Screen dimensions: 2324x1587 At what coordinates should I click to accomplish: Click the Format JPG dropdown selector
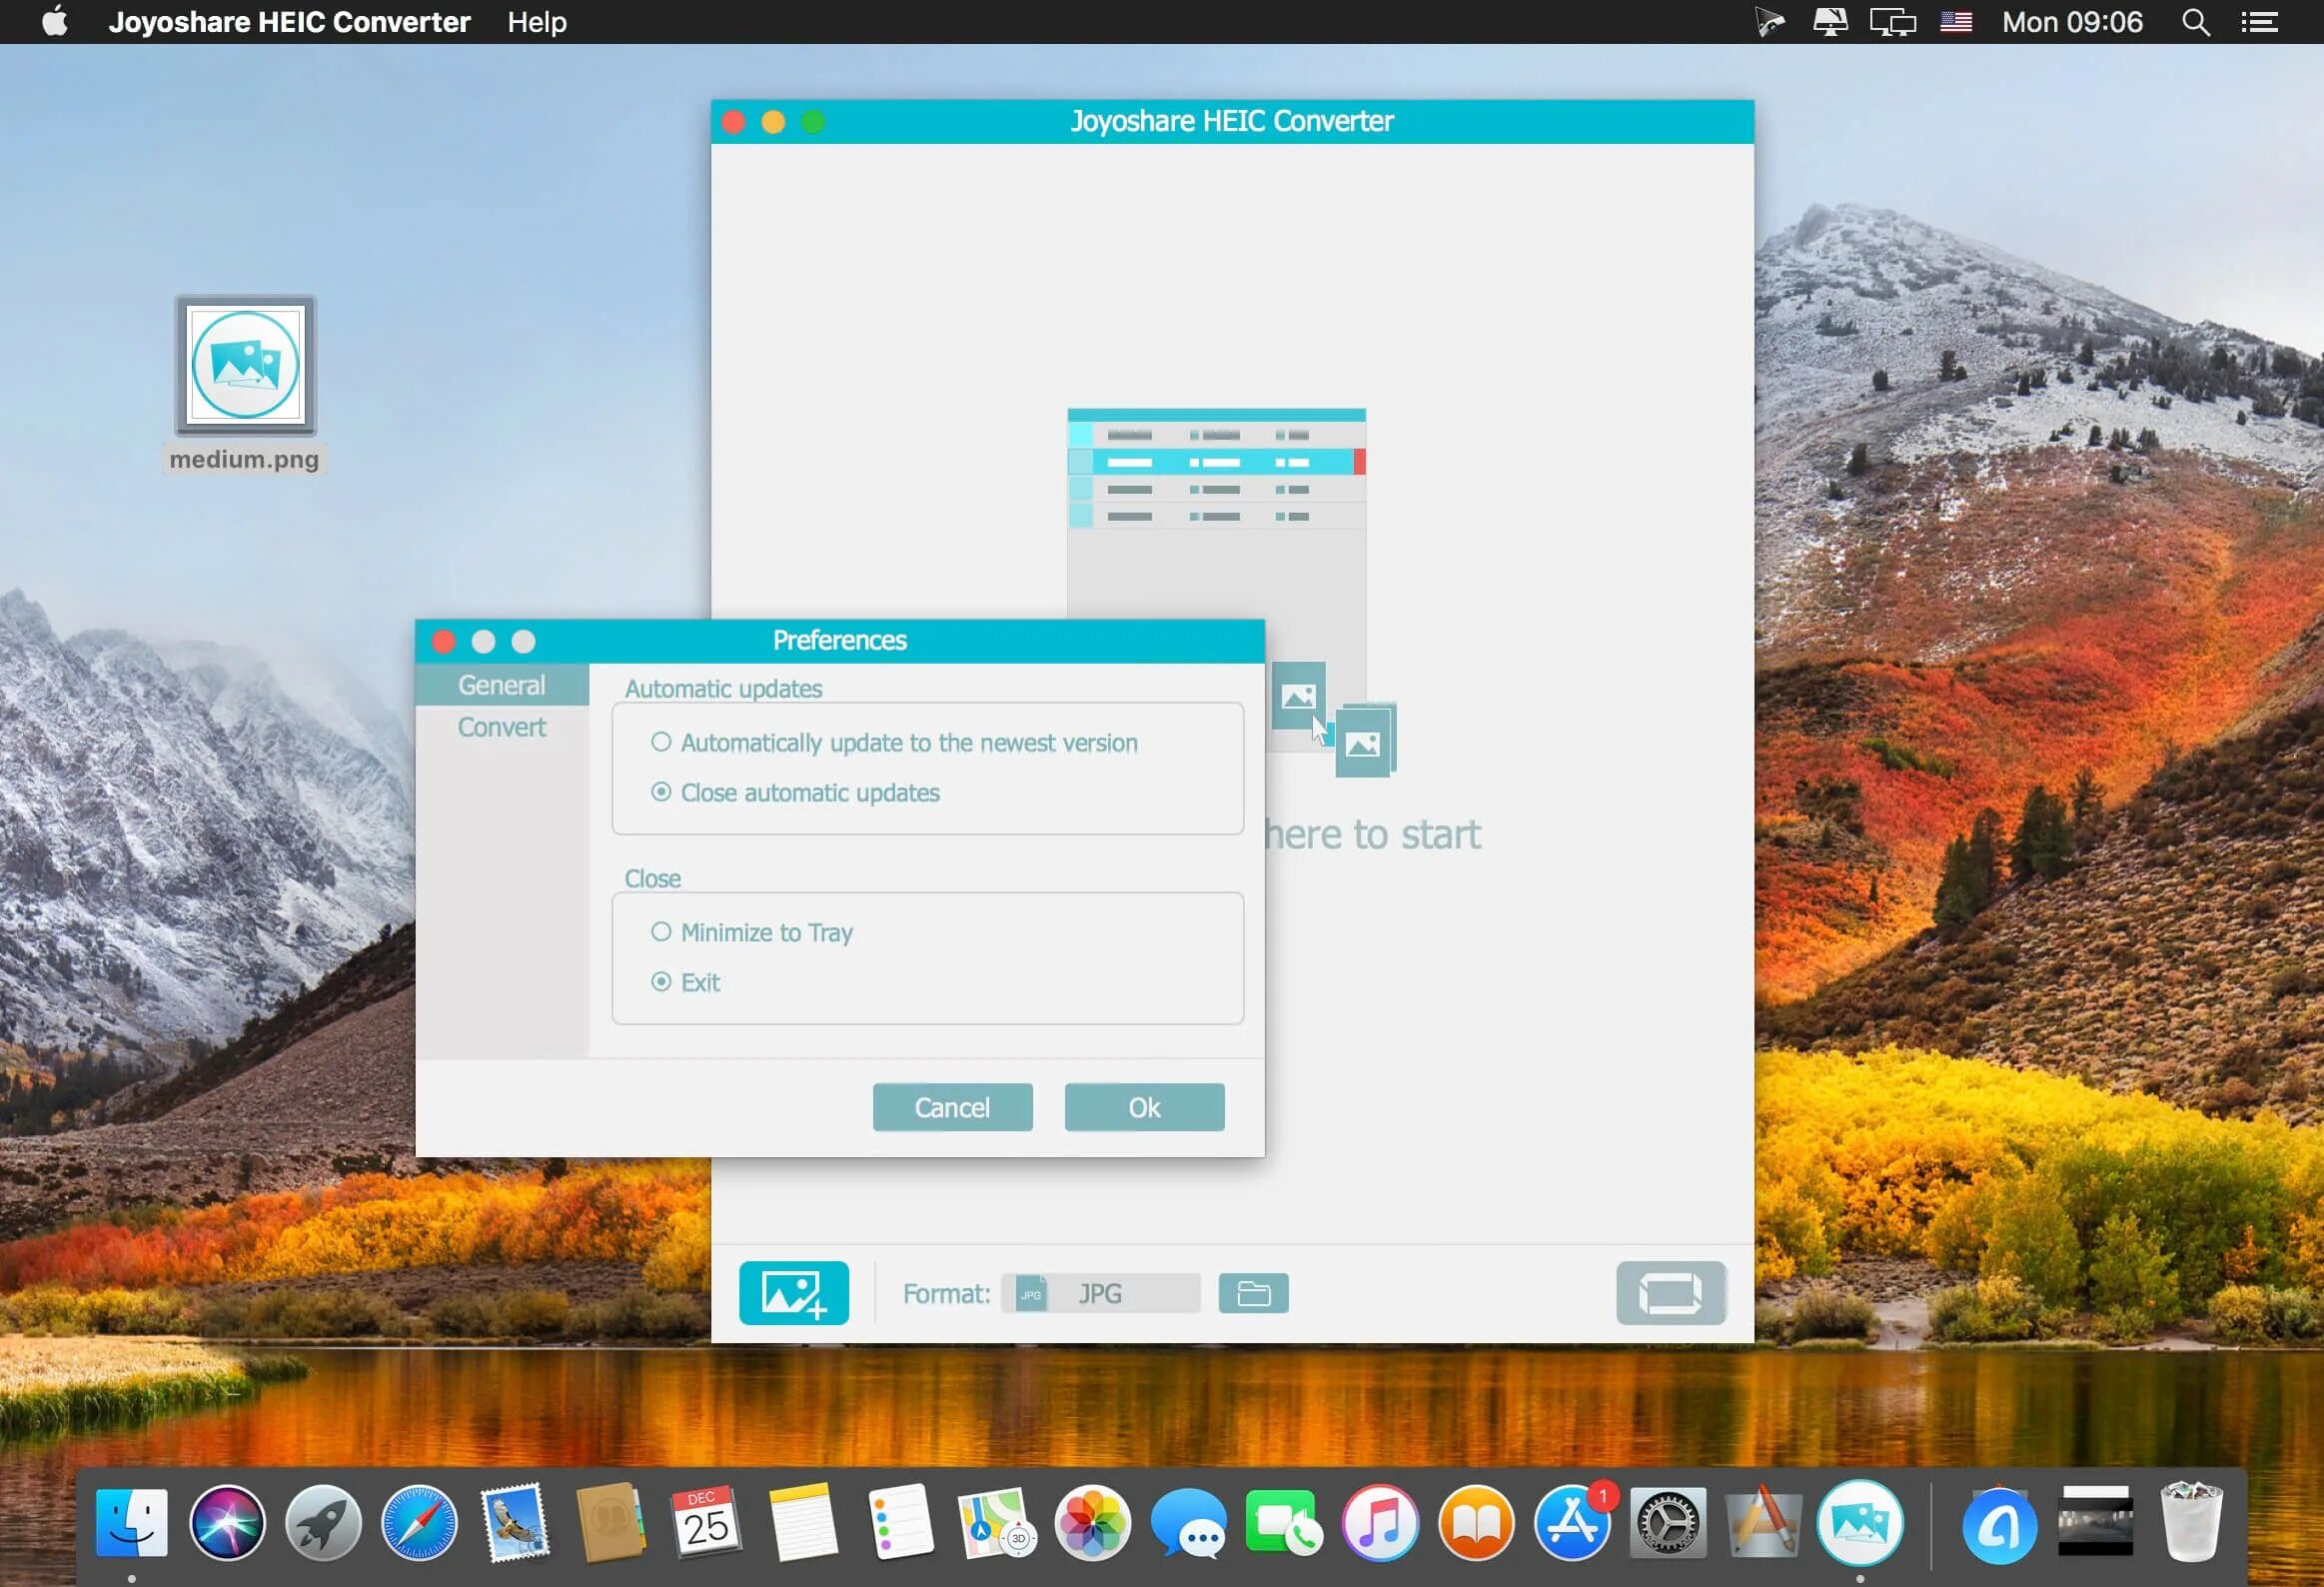[x=1098, y=1293]
